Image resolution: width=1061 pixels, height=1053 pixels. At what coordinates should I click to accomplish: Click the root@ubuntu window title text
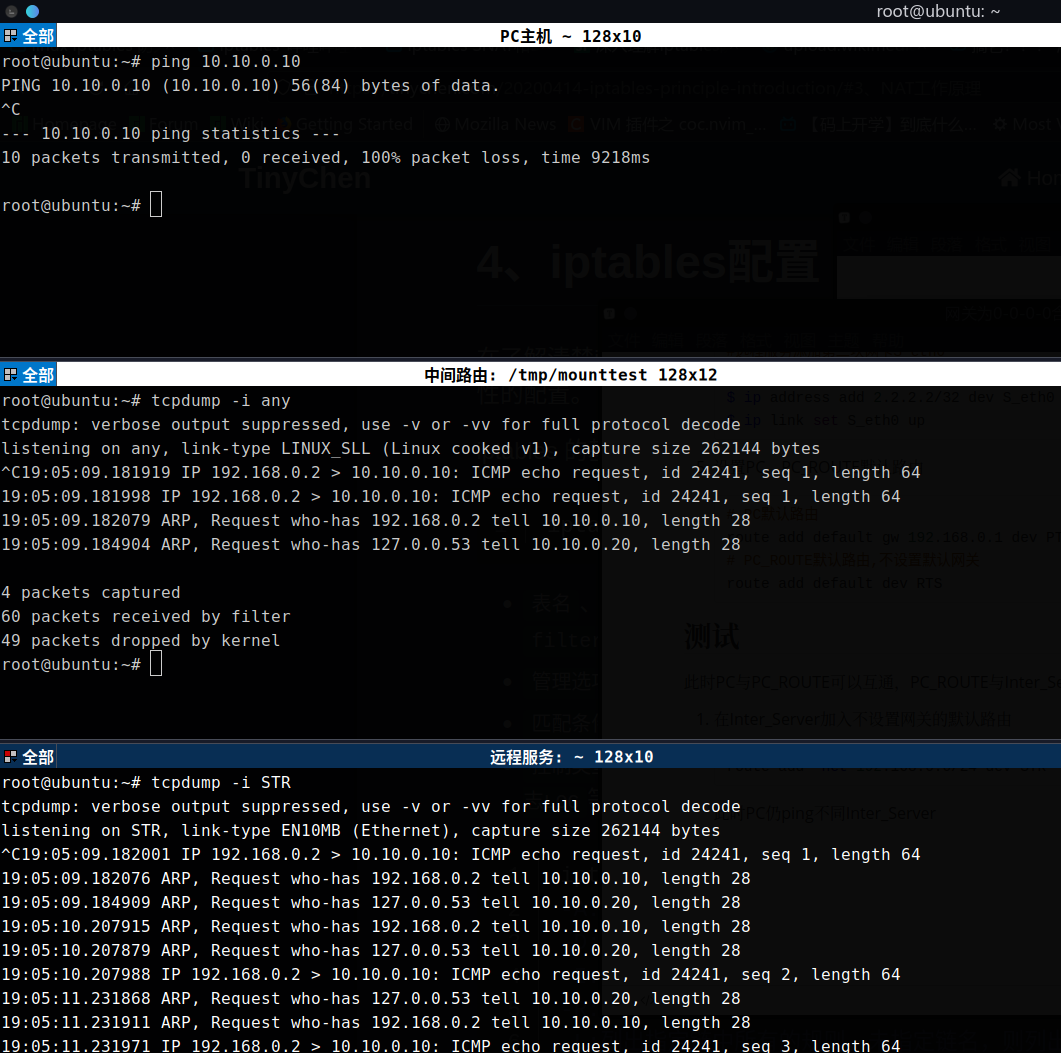pyautogui.click(x=938, y=11)
